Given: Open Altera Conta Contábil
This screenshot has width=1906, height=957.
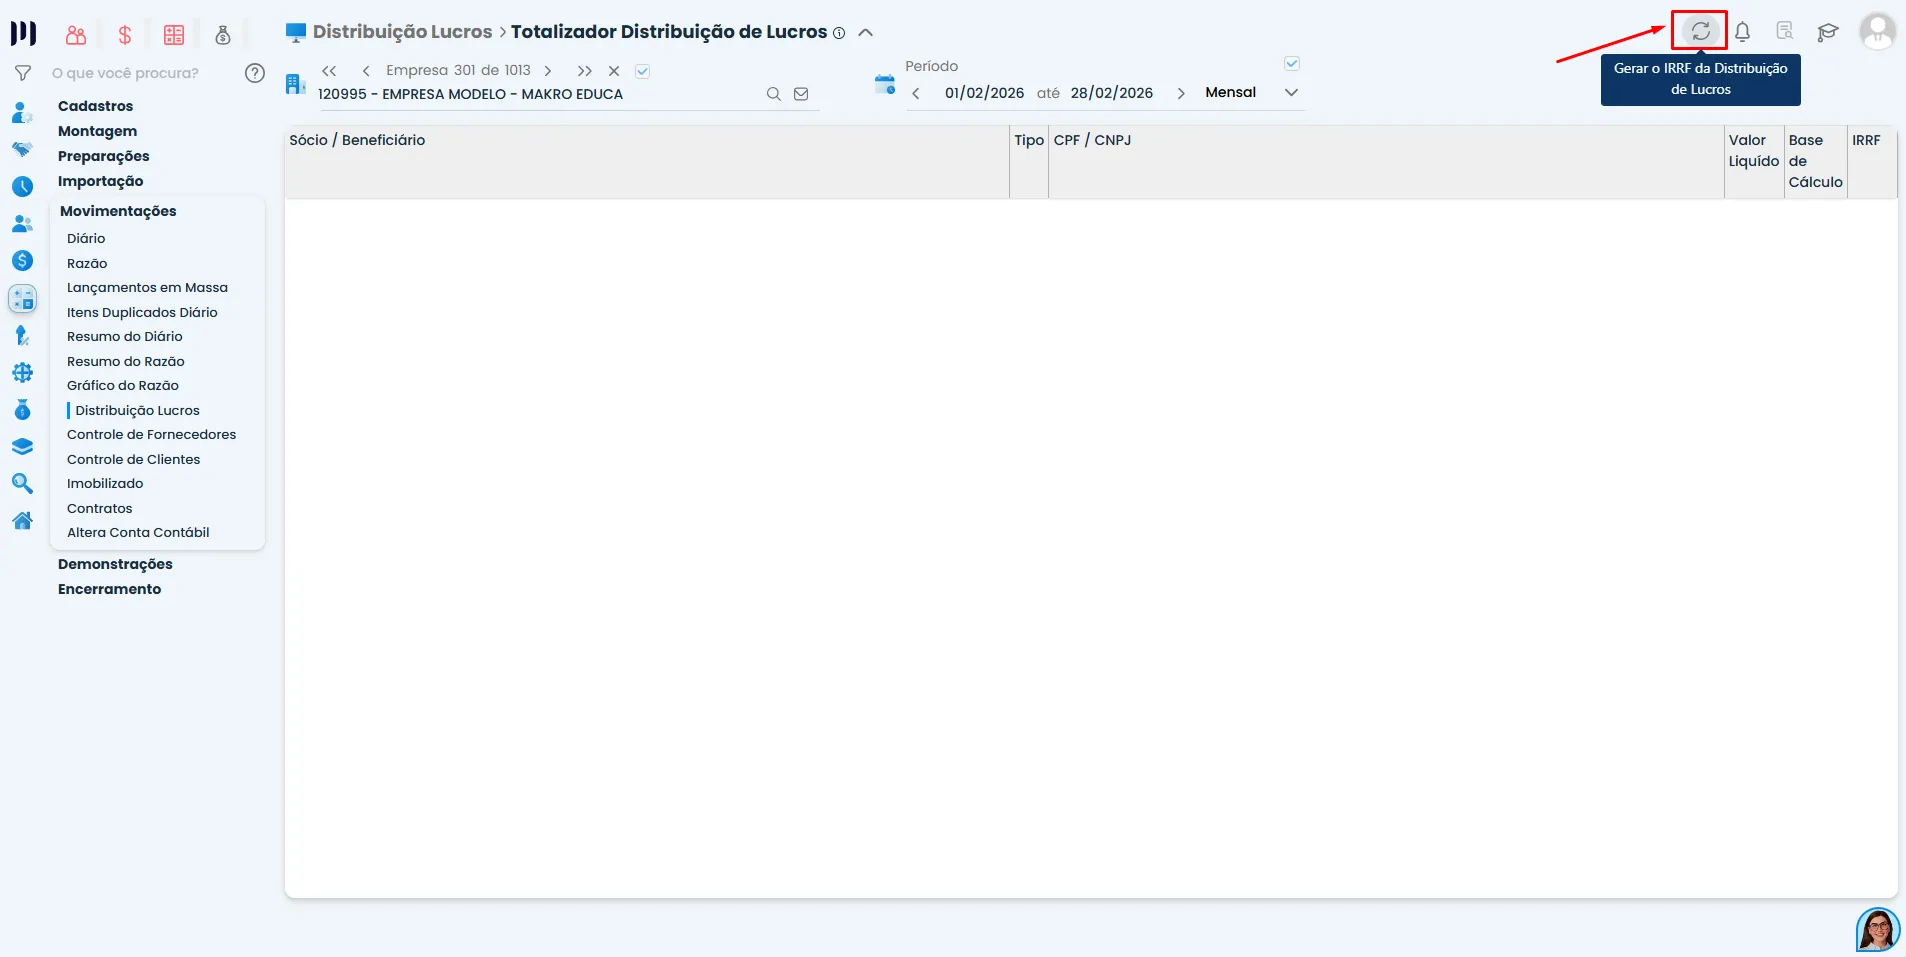Looking at the screenshot, I should click(138, 532).
